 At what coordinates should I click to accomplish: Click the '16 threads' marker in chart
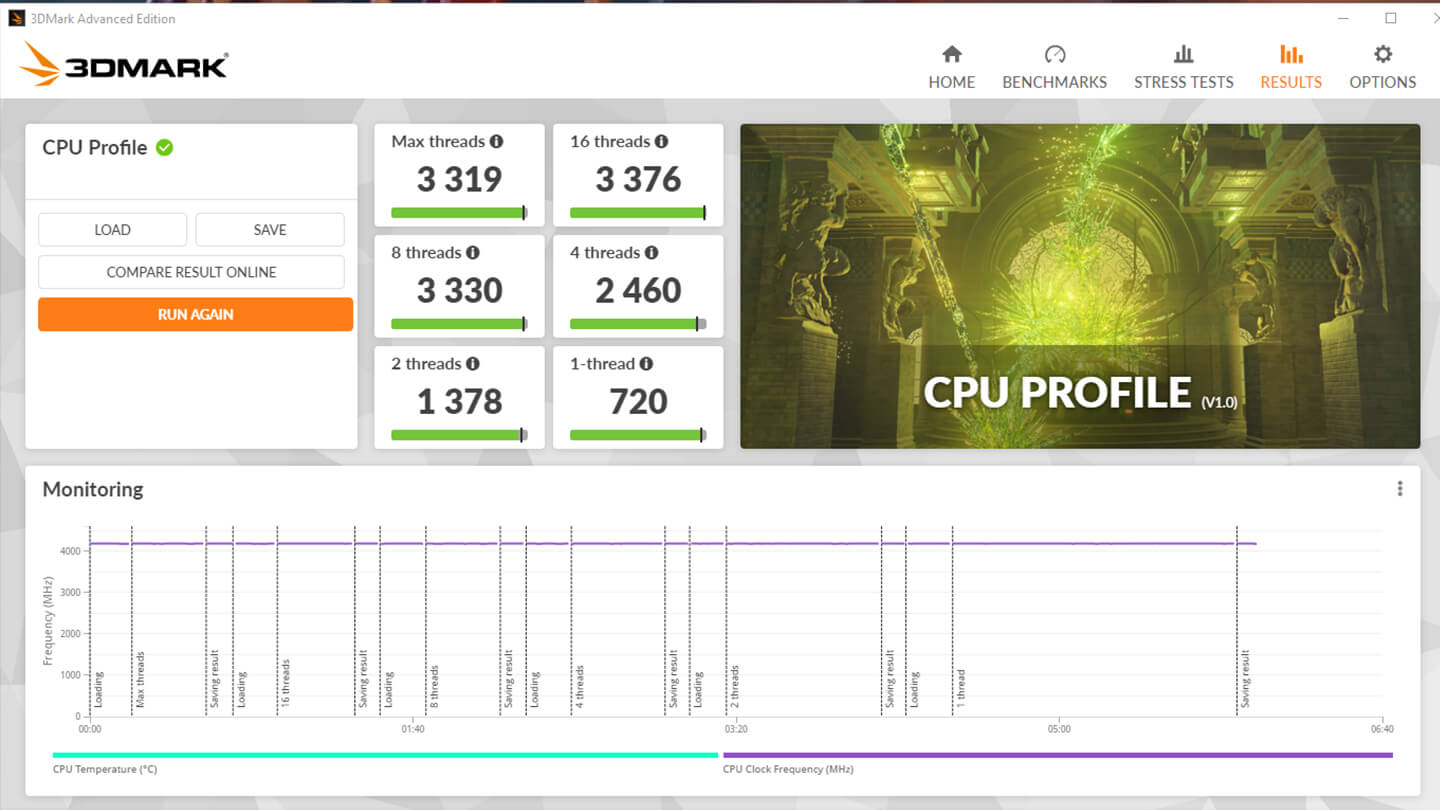tap(285, 684)
